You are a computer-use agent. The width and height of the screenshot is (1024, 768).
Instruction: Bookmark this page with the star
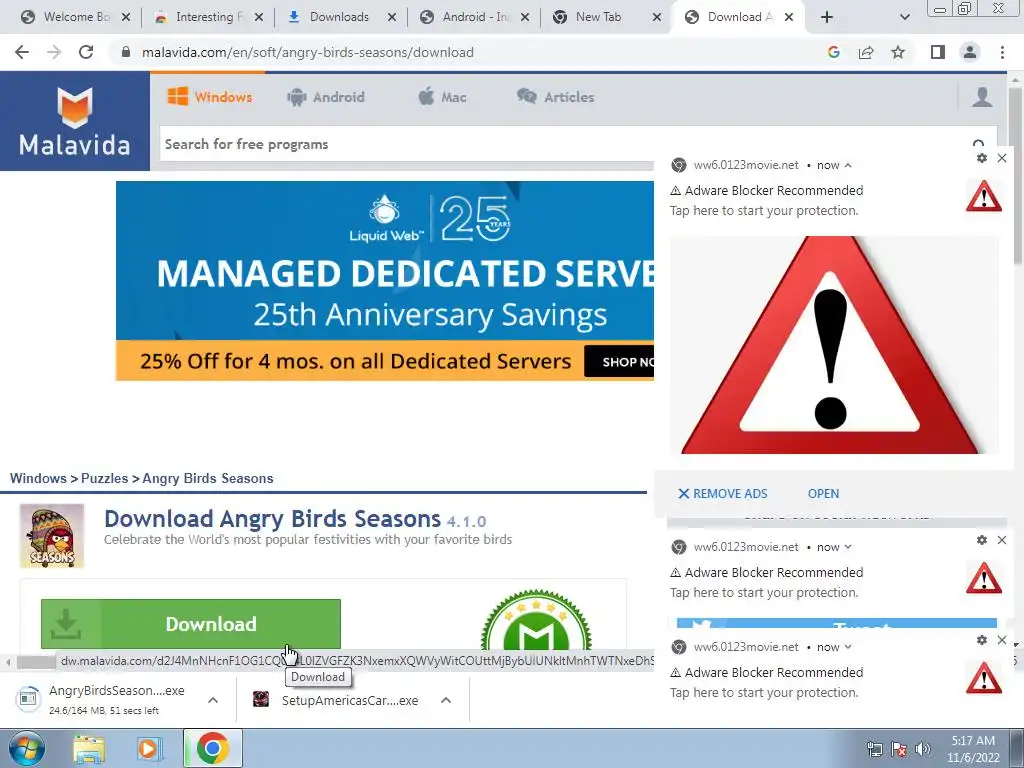(x=898, y=52)
